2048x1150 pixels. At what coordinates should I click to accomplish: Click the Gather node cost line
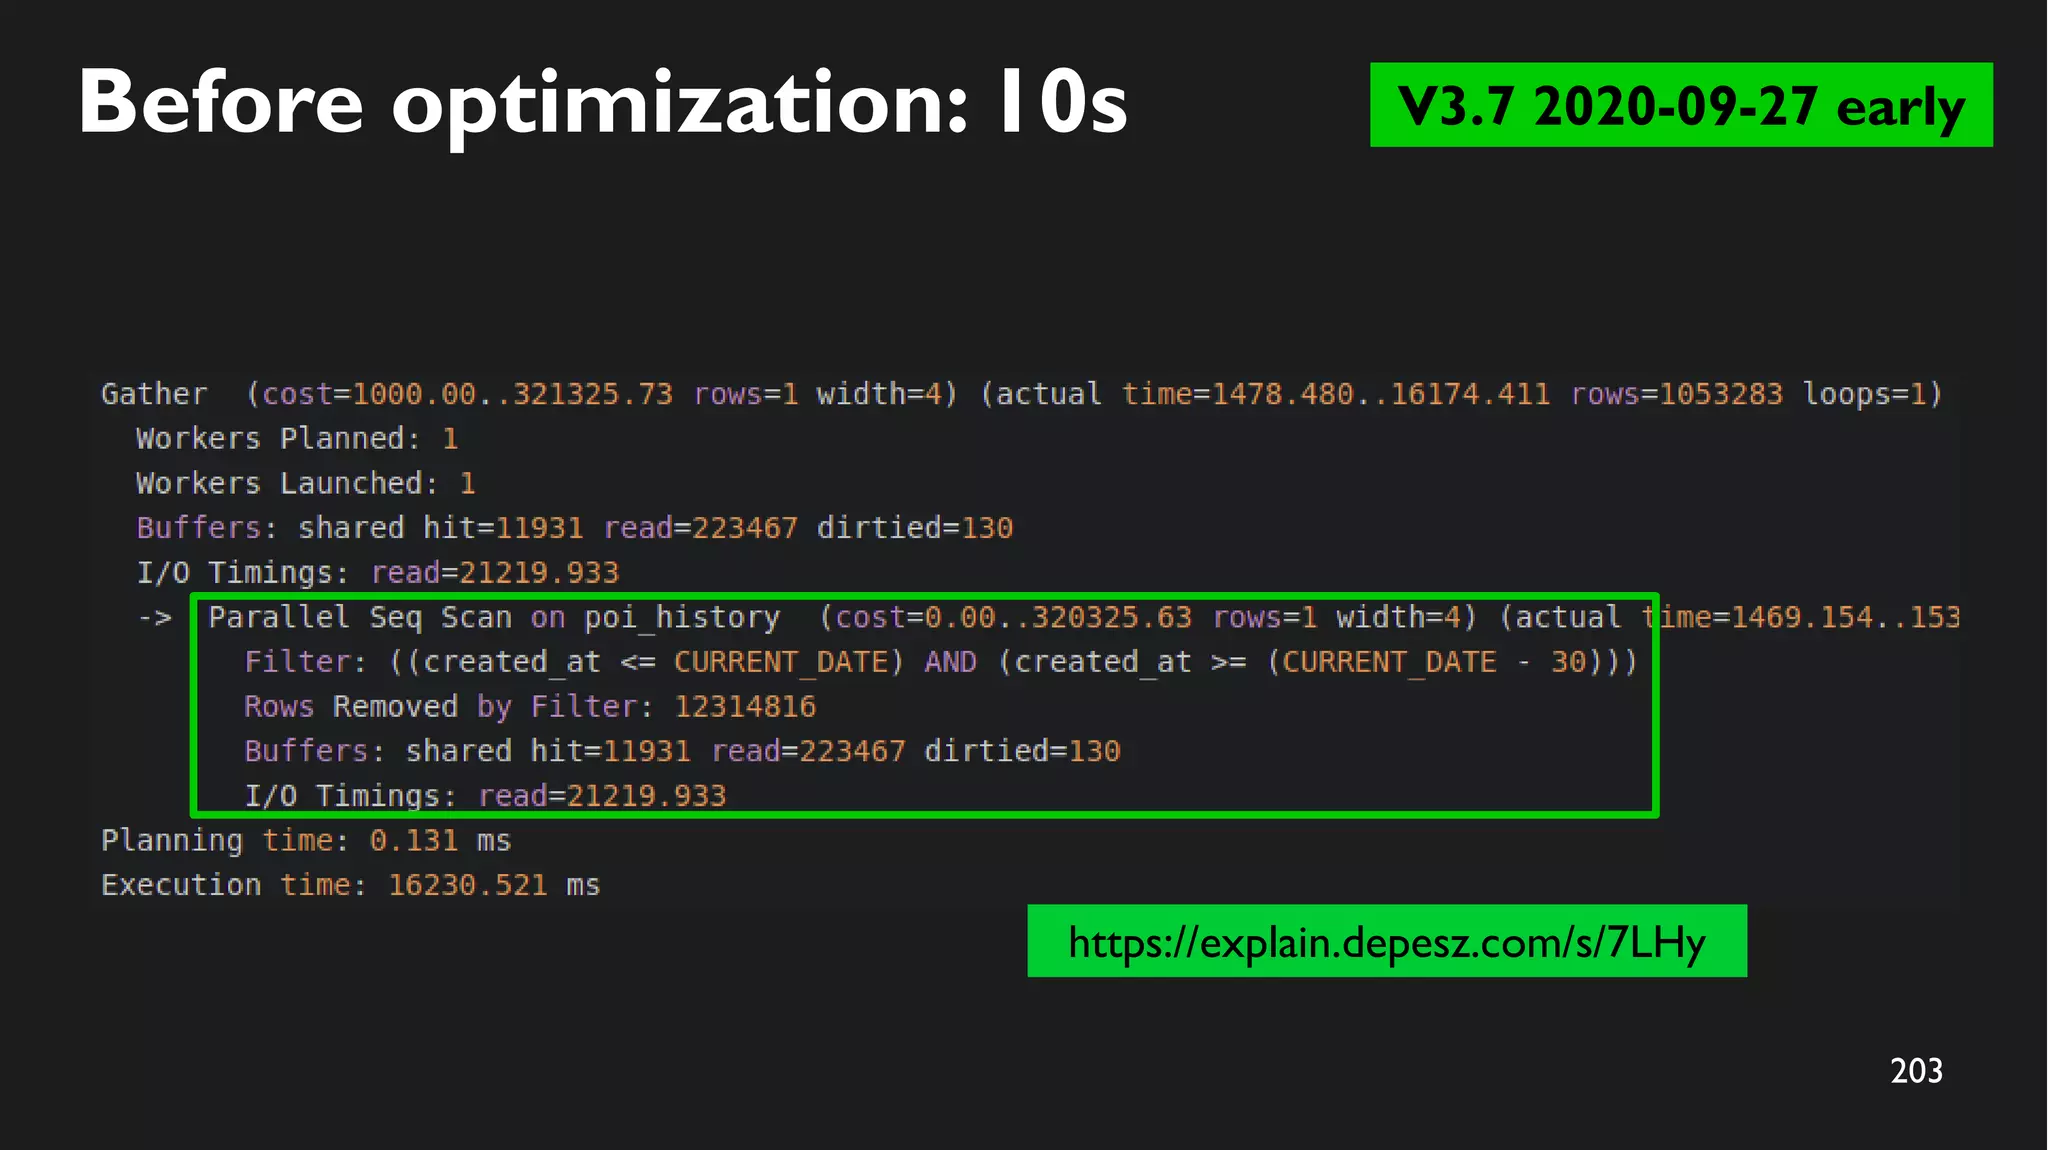click(x=1021, y=394)
